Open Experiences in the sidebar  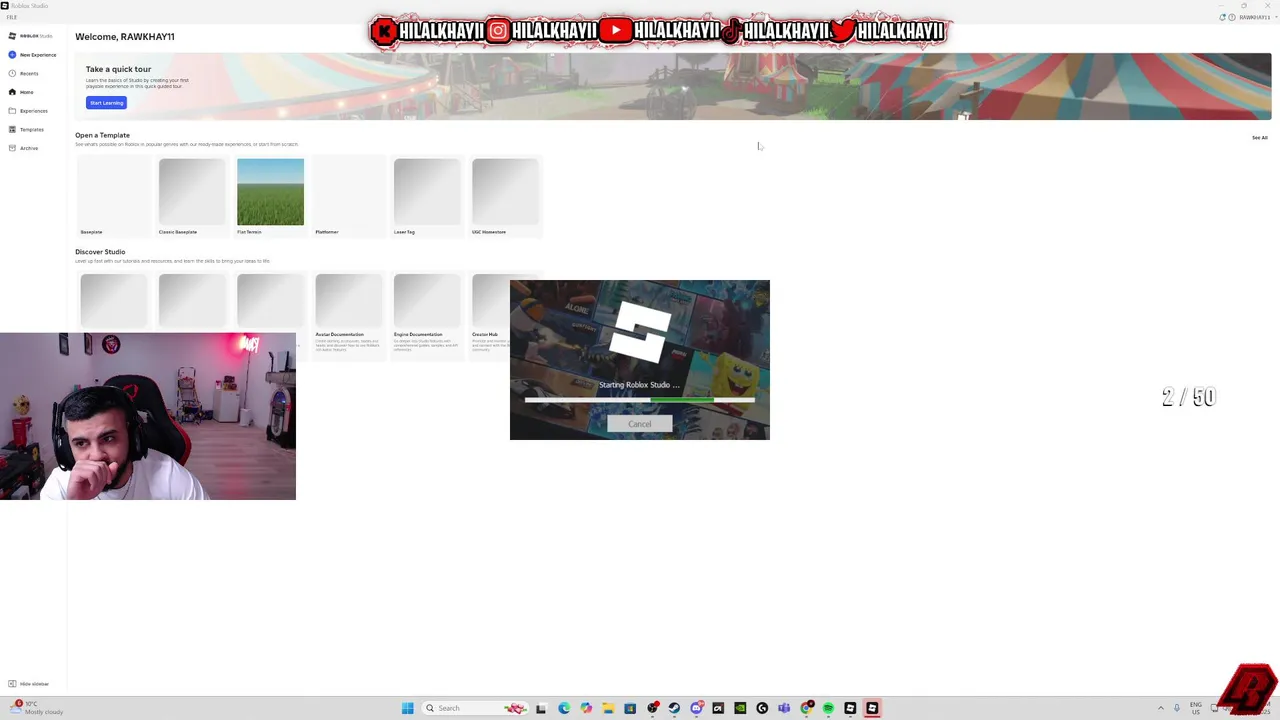click(x=28, y=111)
